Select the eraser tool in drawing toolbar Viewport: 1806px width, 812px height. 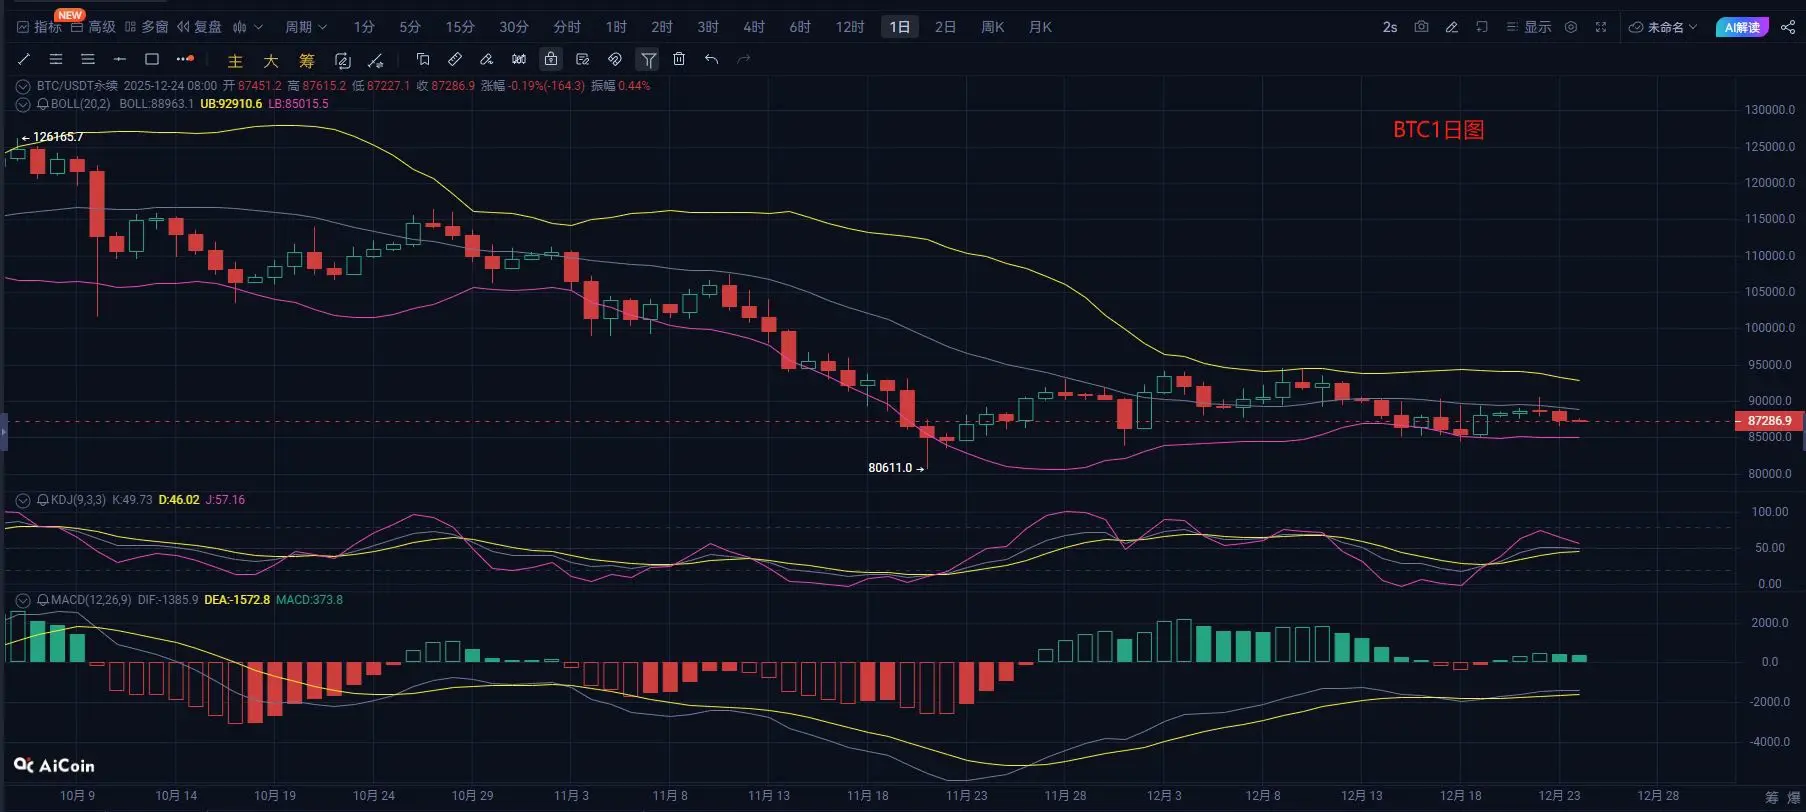coord(487,60)
